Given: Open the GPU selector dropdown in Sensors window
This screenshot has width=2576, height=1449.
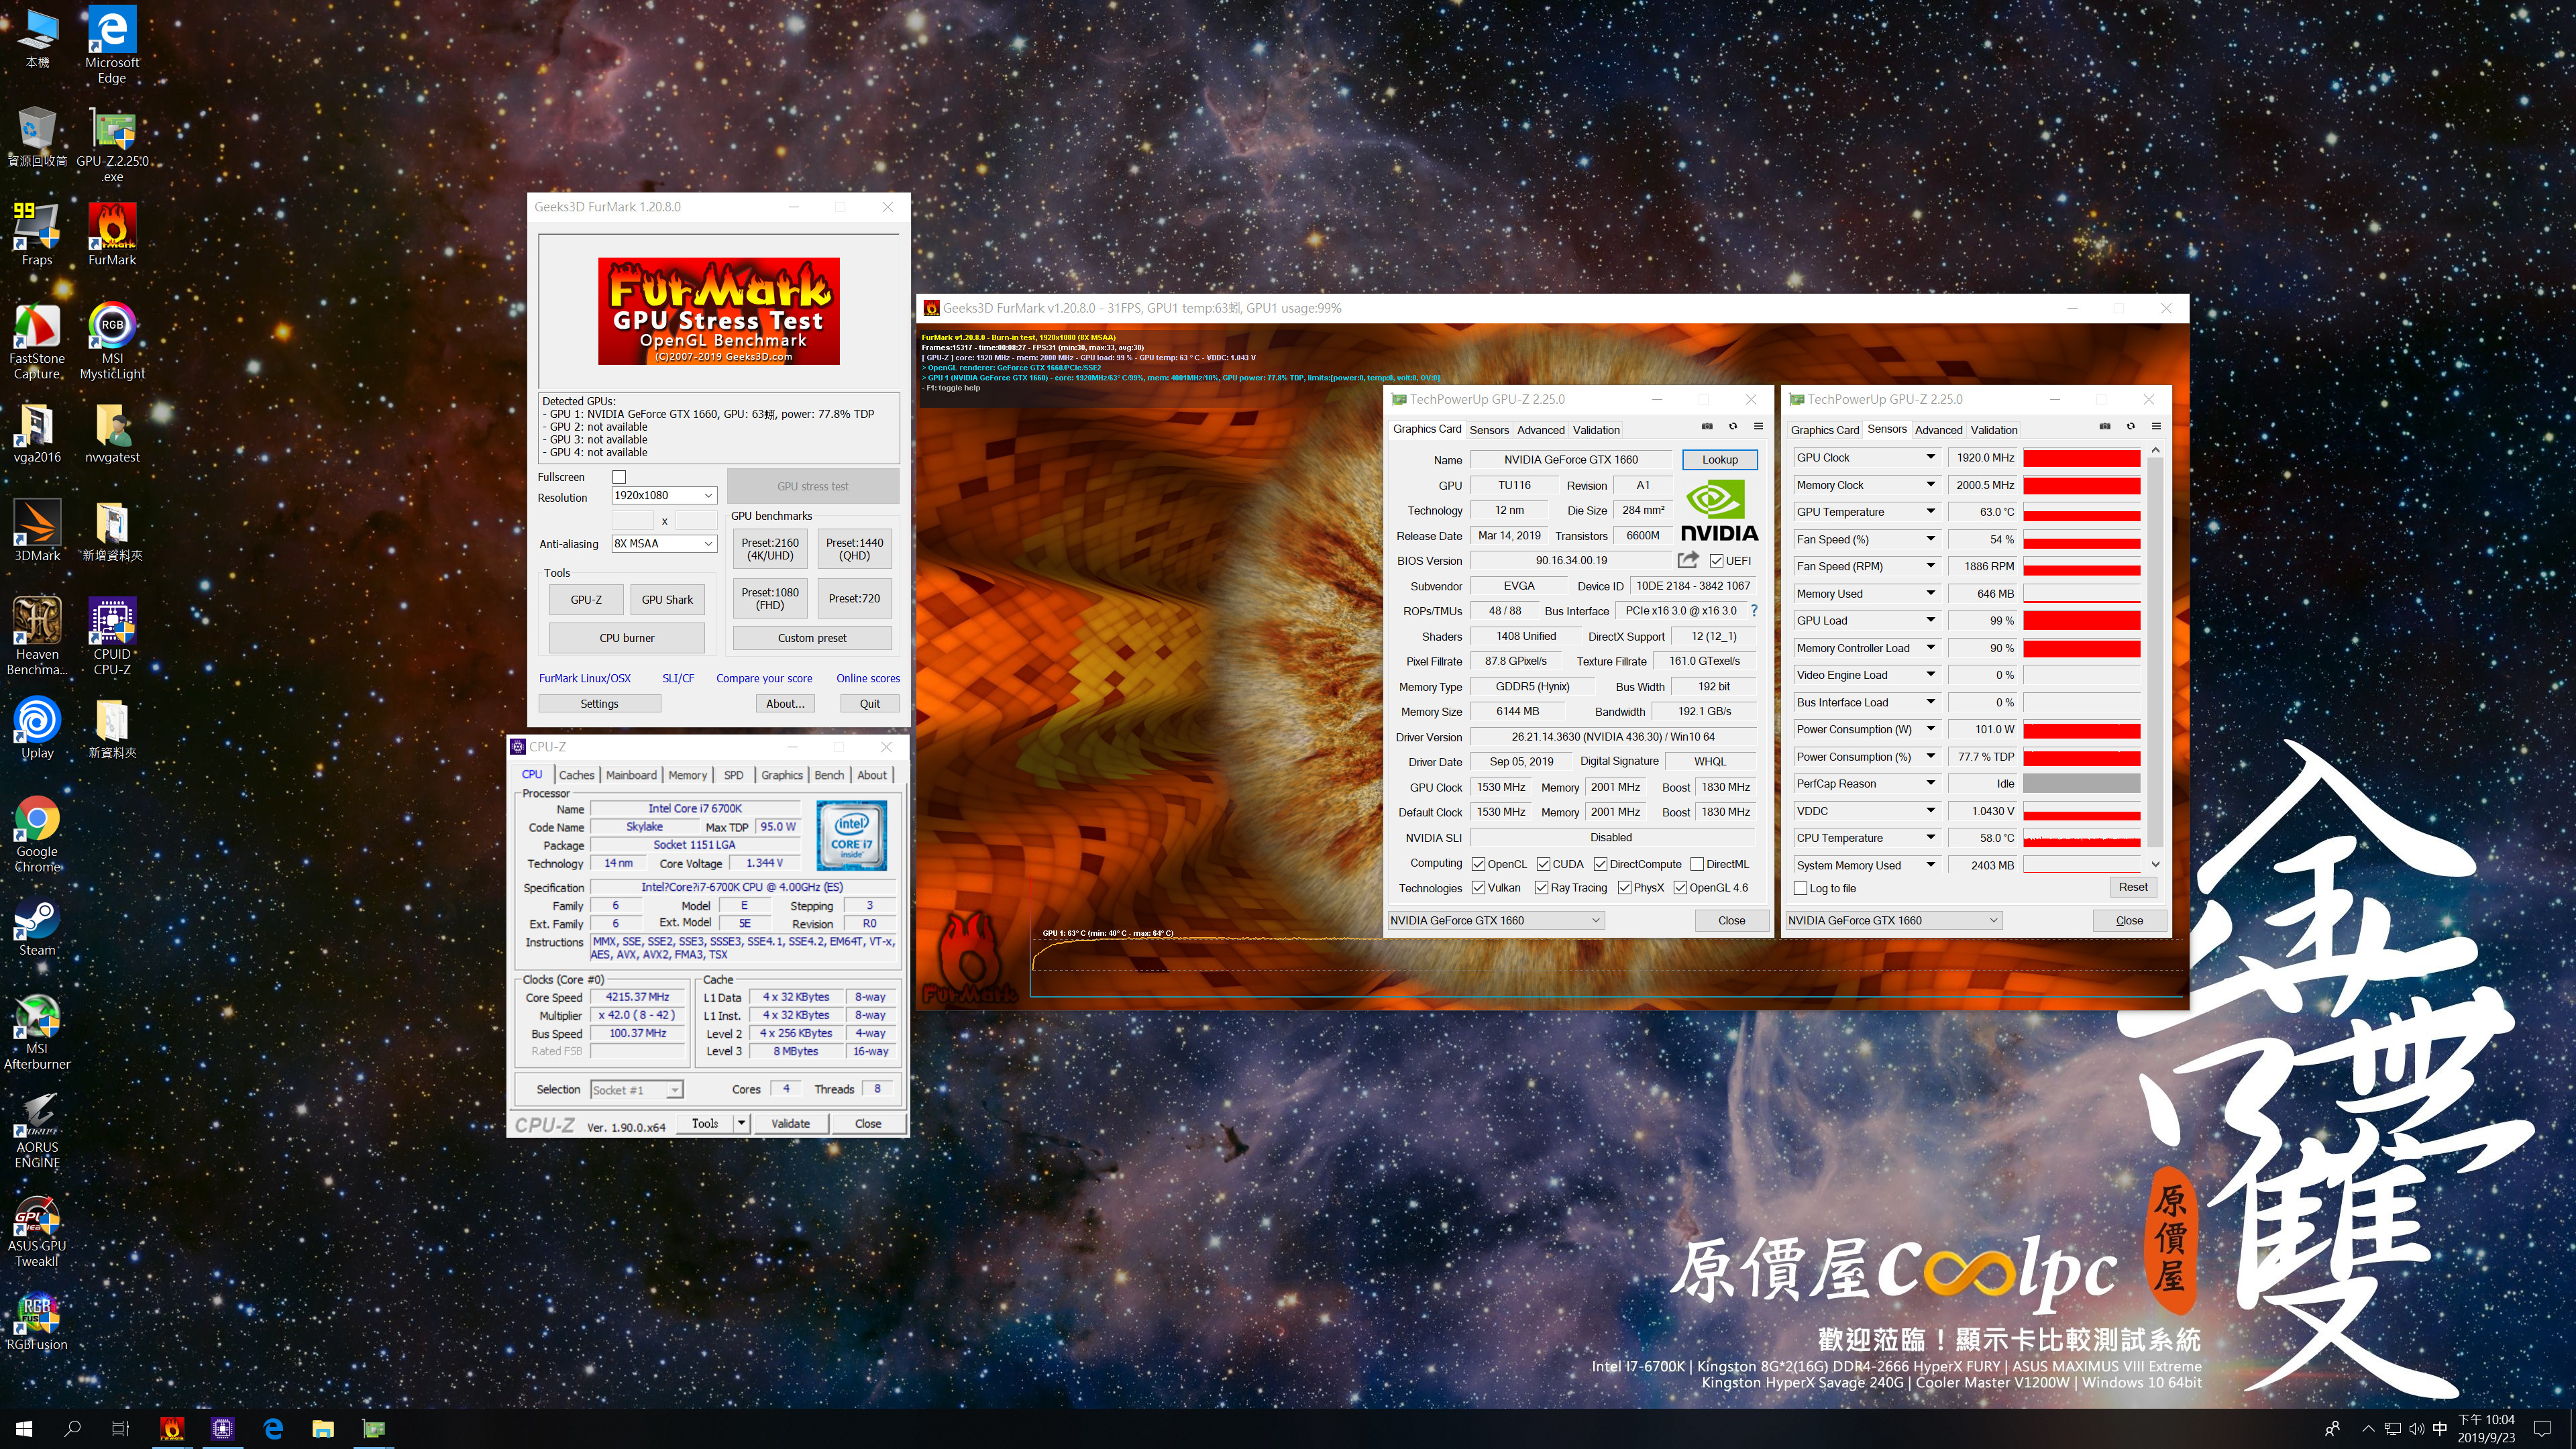Looking at the screenshot, I should [x=1893, y=920].
